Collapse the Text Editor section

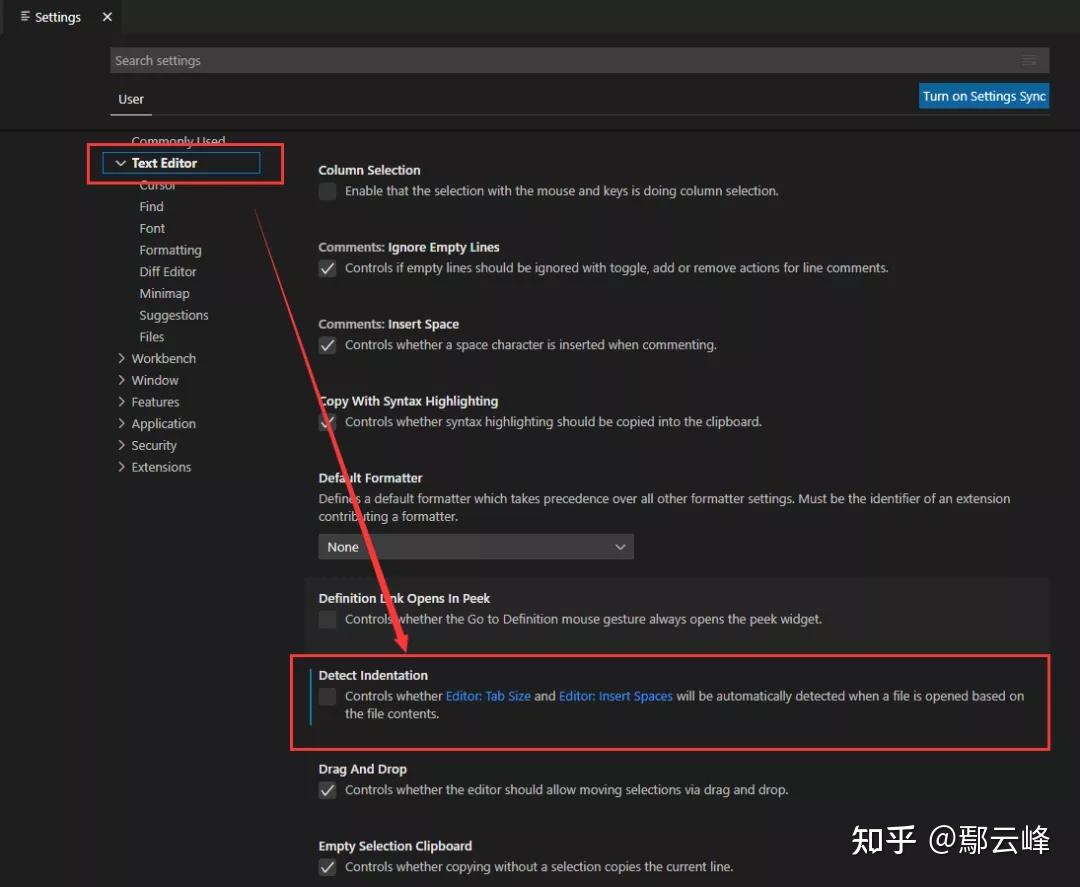point(120,162)
